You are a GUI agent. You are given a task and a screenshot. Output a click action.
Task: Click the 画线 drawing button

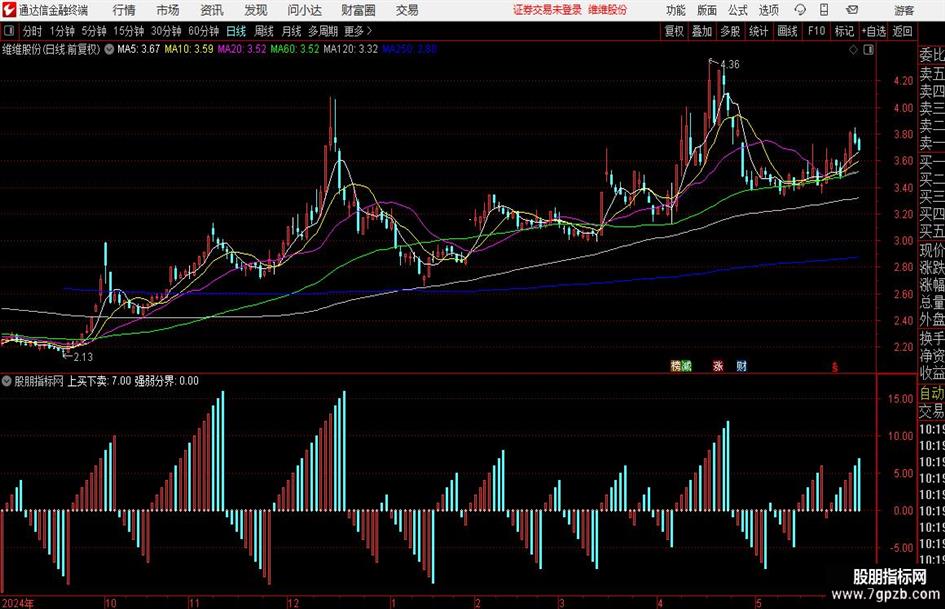pos(787,31)
